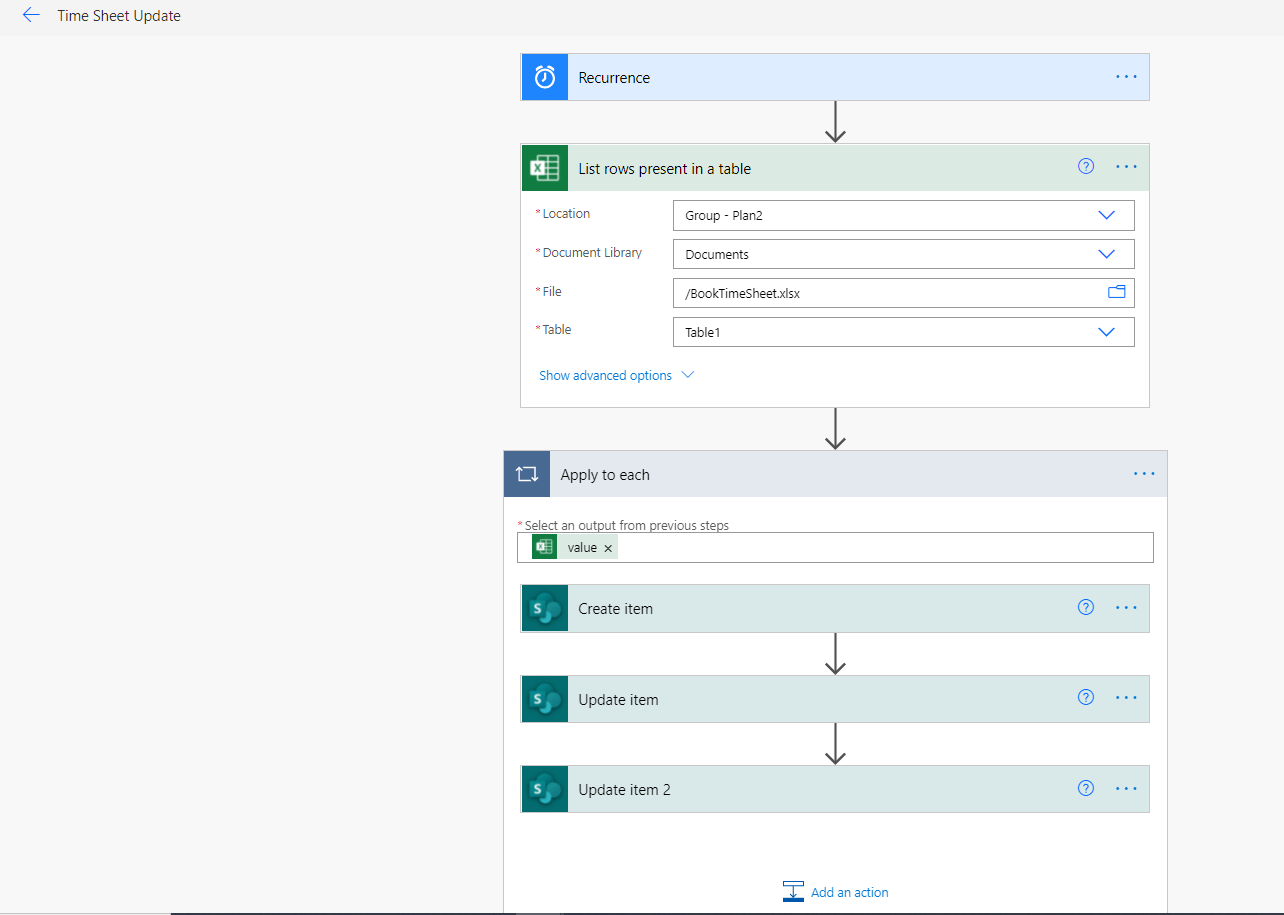Open the Apply to each ellipsis menu
The width and height of the screenshot is (1284, 915).
pos(1145,474)
